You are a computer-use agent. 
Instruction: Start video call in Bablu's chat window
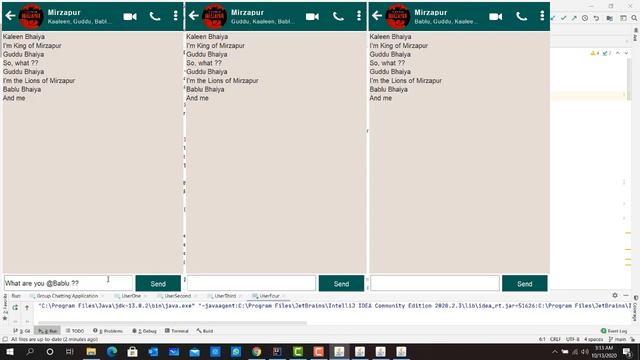point(496,16)
